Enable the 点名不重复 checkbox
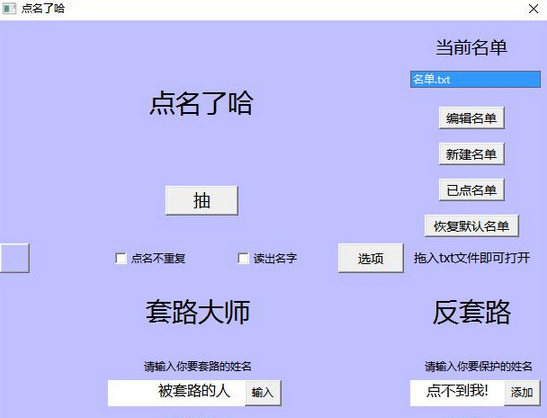The width and height of the screenshot is (547, 418). 121,258
